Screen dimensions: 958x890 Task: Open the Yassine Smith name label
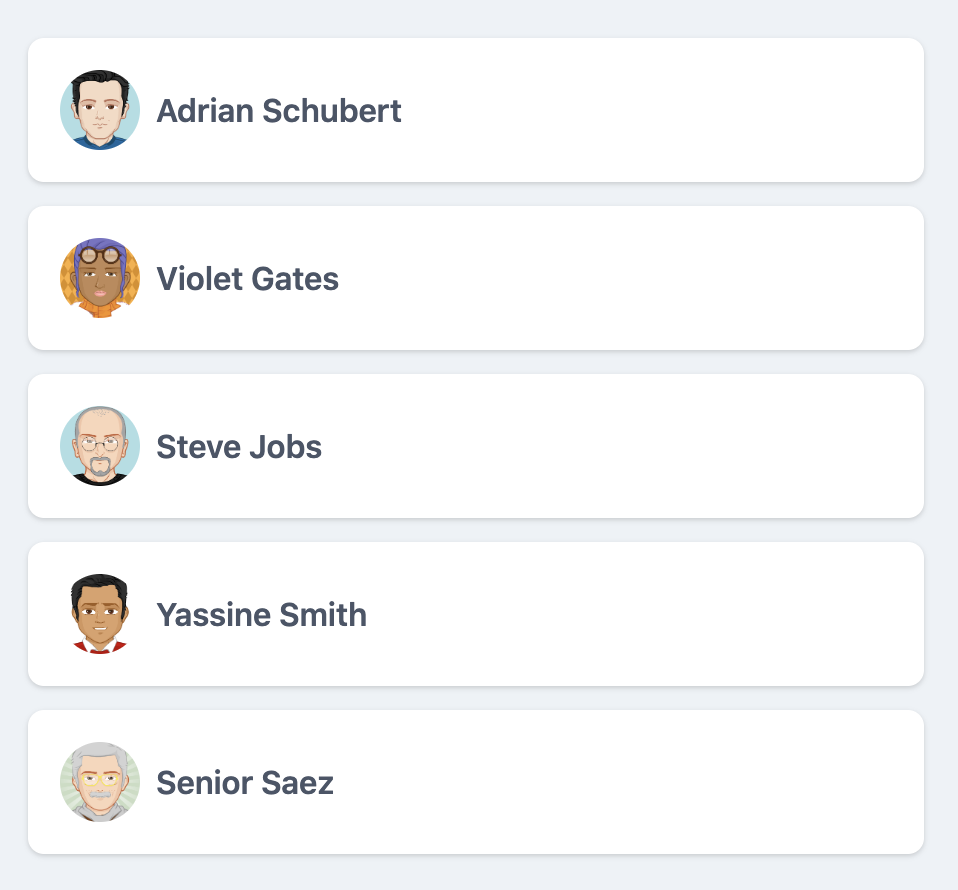point(261,614)
